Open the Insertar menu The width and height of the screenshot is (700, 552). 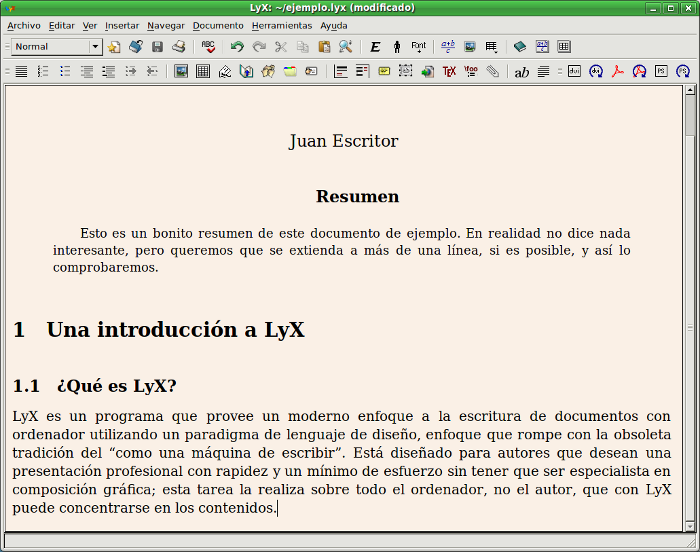[x=122, y=26]
